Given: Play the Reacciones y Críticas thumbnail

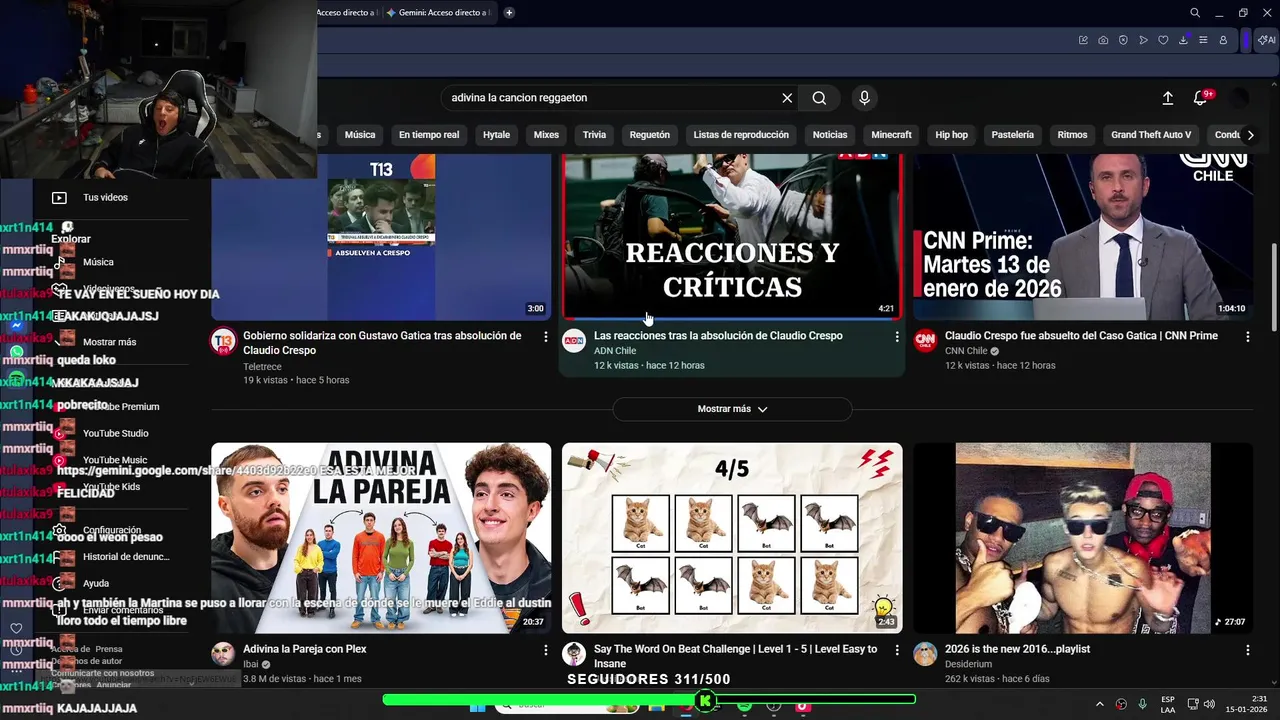Looking at the screenshot, I should coord(732,237).
